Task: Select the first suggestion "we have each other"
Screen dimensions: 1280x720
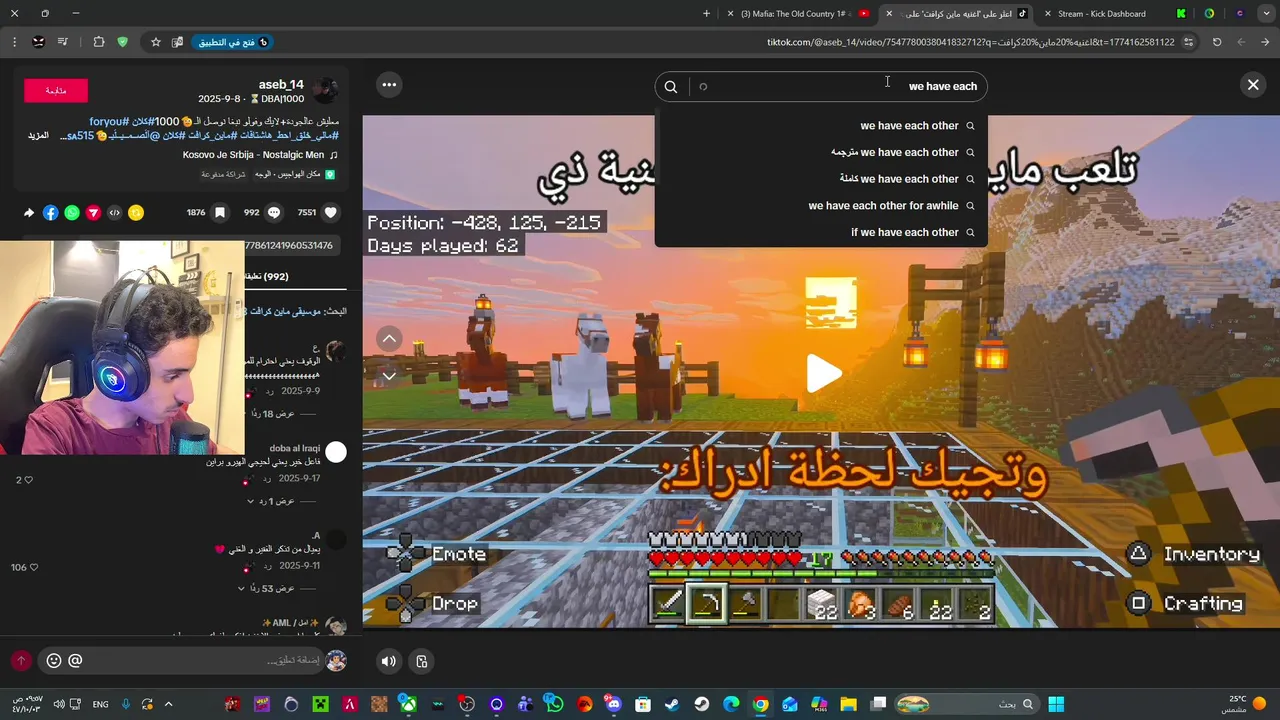Action: click(909, 126)
